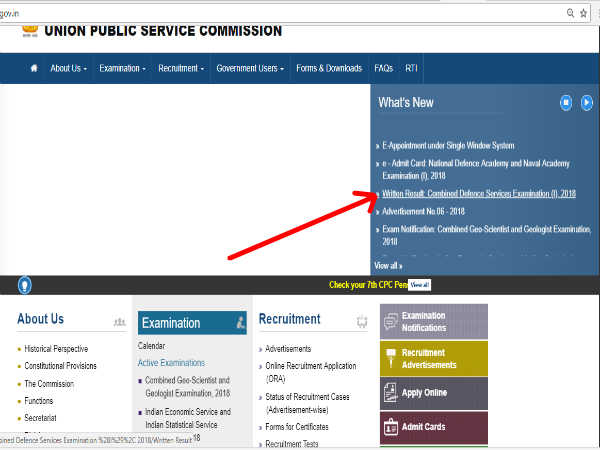Open Advertisement No.06 - 2018 link
Viewport: 600px width, 450px height.
click(423, 211)
